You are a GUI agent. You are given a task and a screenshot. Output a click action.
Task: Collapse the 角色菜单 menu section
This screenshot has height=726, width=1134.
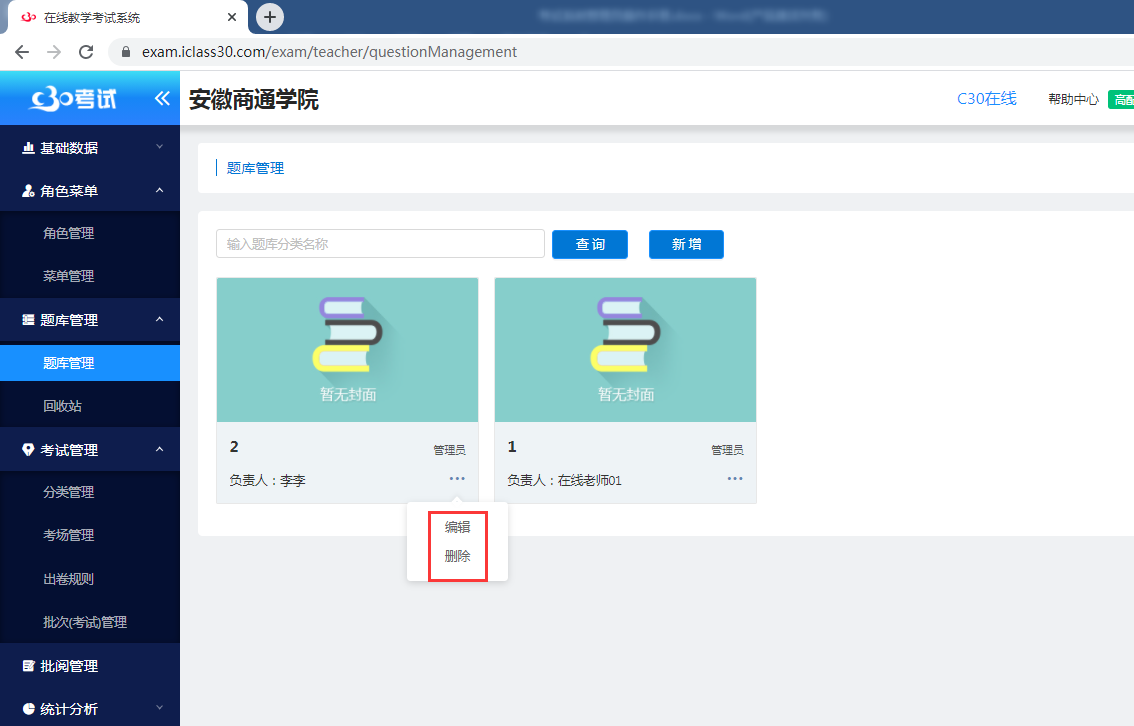coord(89,191)
